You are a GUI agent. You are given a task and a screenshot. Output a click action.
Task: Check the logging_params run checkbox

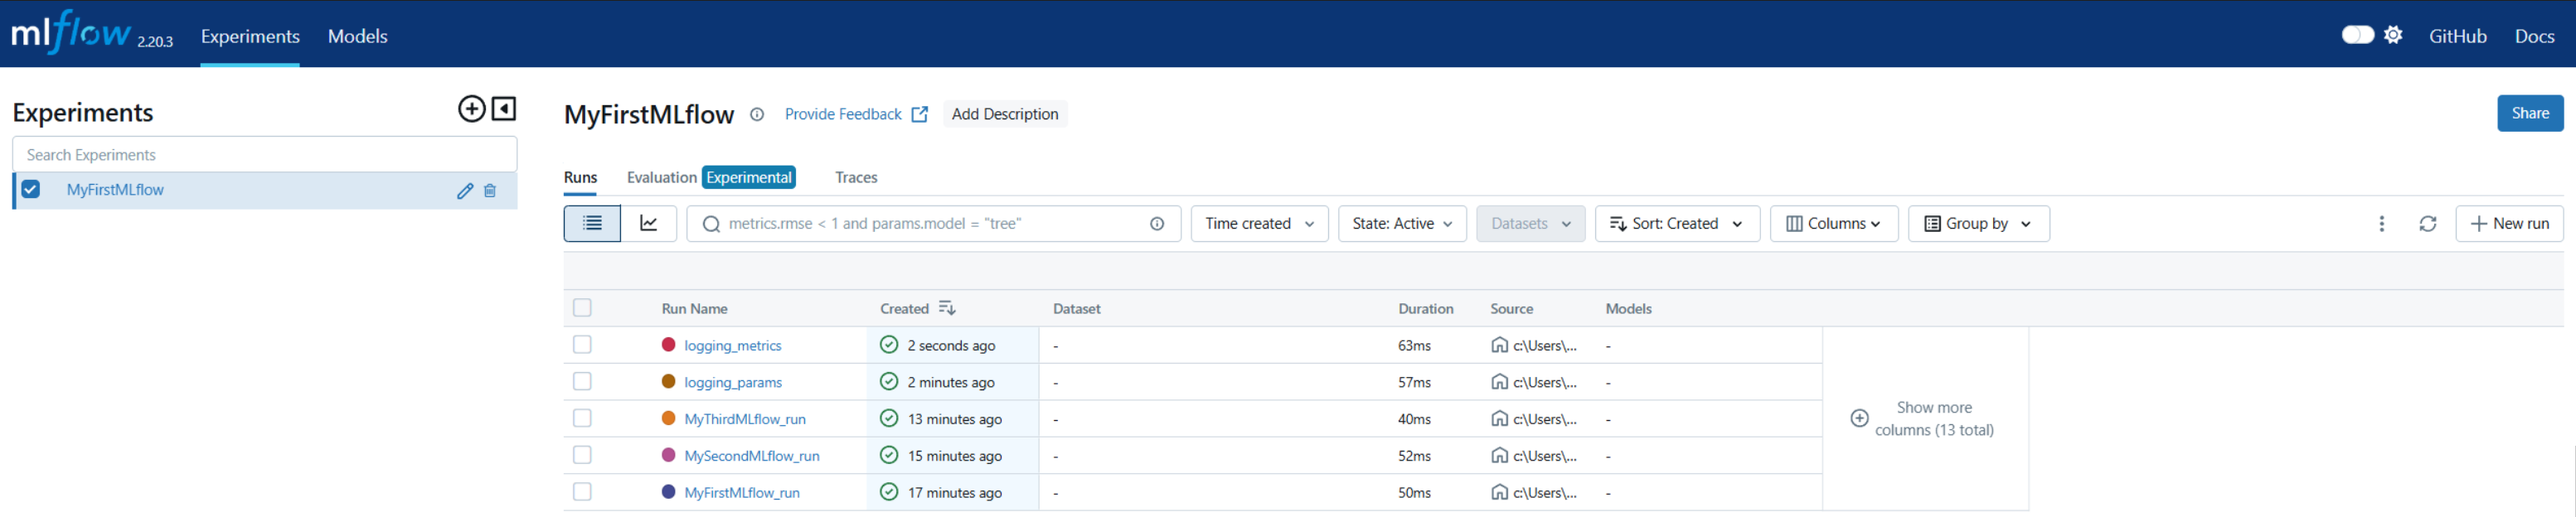(x=582, y=382)
